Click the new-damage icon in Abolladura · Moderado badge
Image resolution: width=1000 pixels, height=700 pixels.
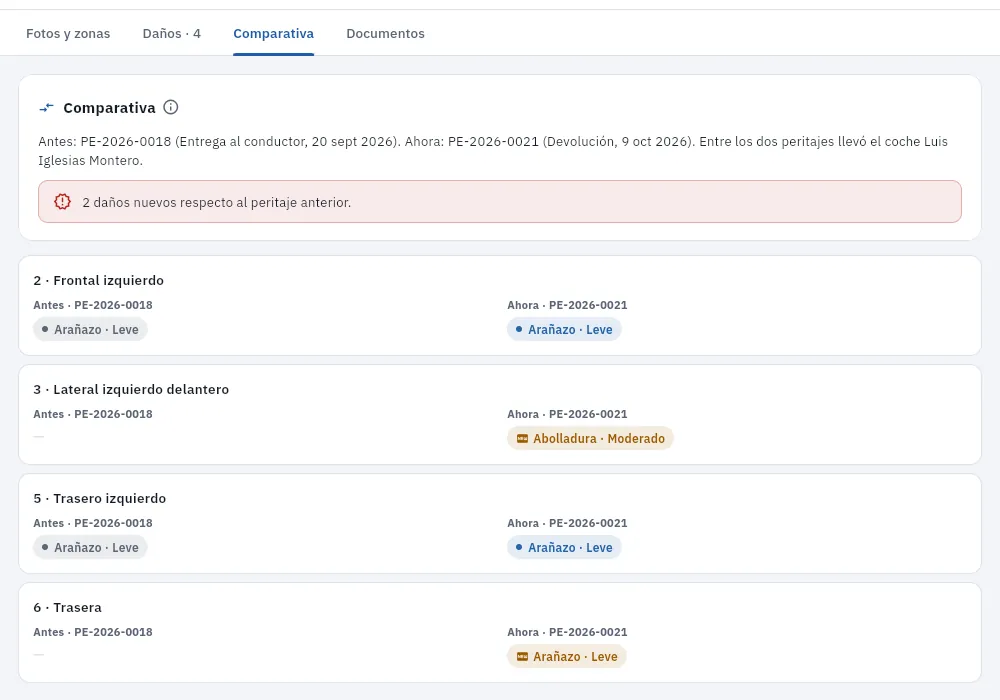click(x=522, y=439)
